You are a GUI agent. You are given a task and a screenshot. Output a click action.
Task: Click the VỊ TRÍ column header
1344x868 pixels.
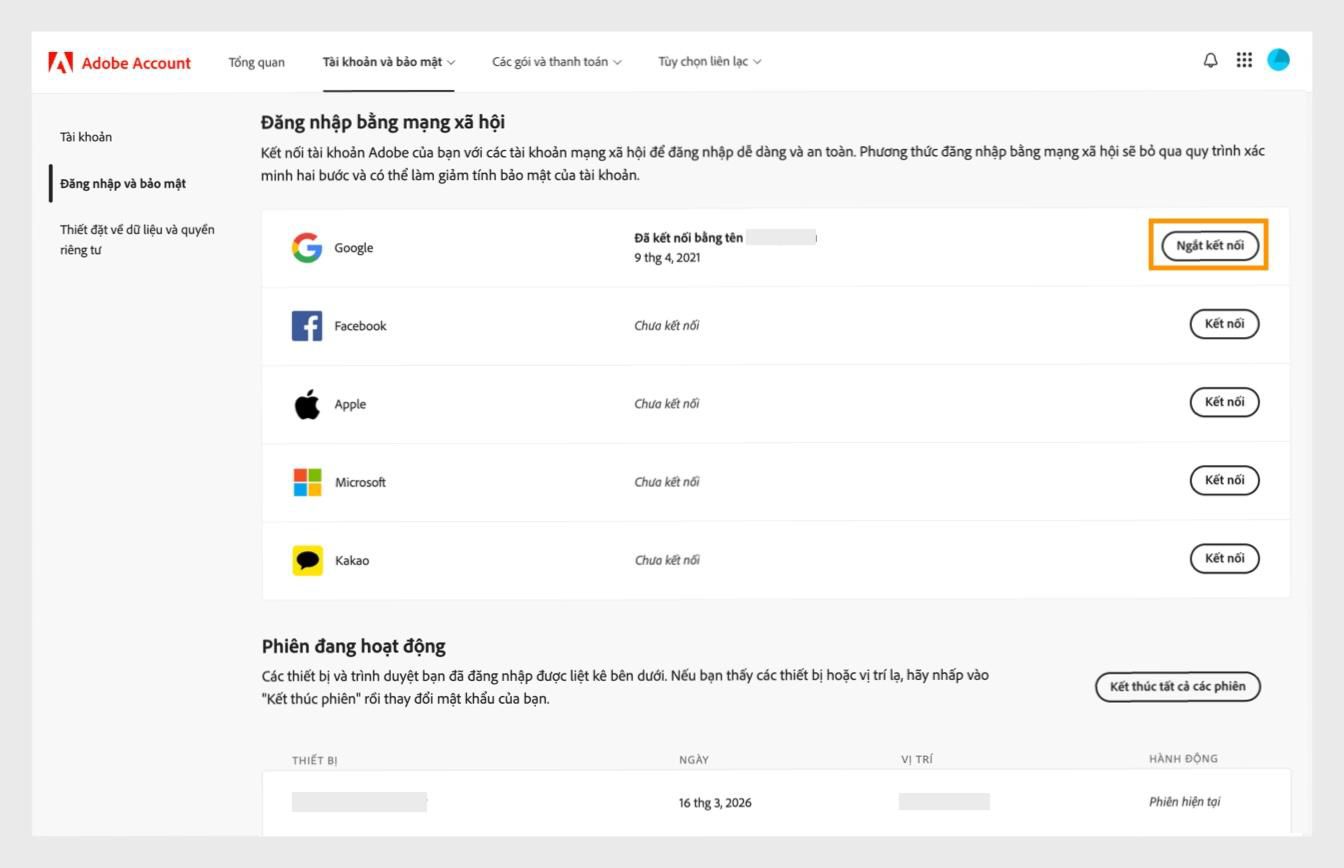point(917,760)
